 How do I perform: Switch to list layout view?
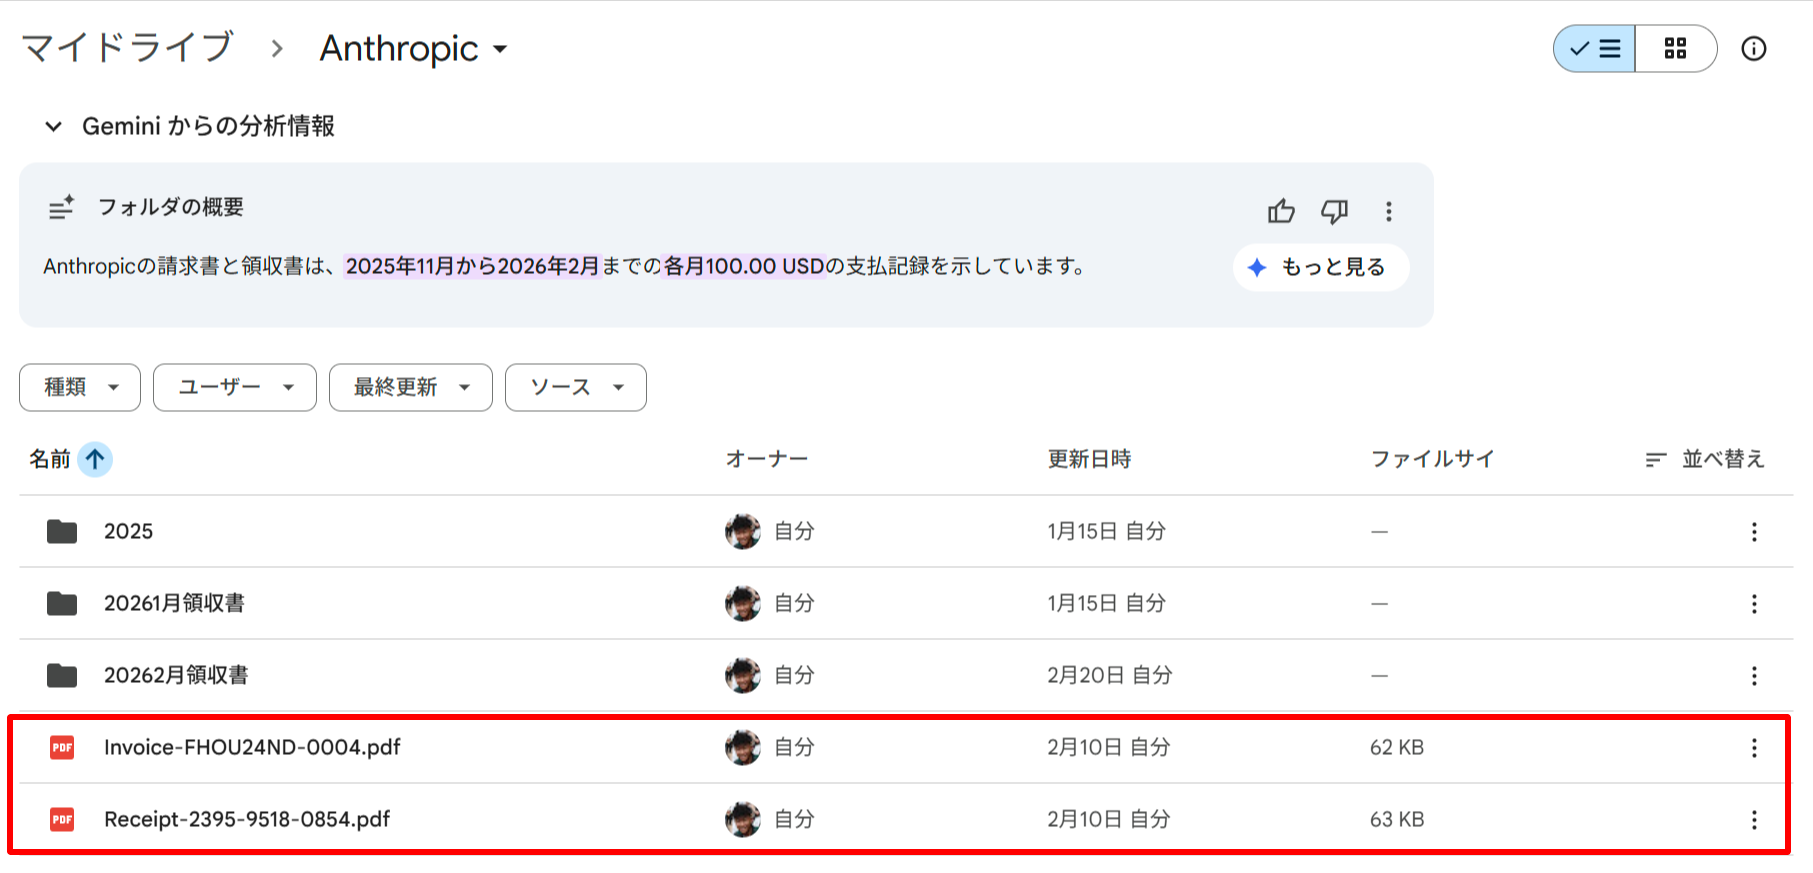point(1595,49)
